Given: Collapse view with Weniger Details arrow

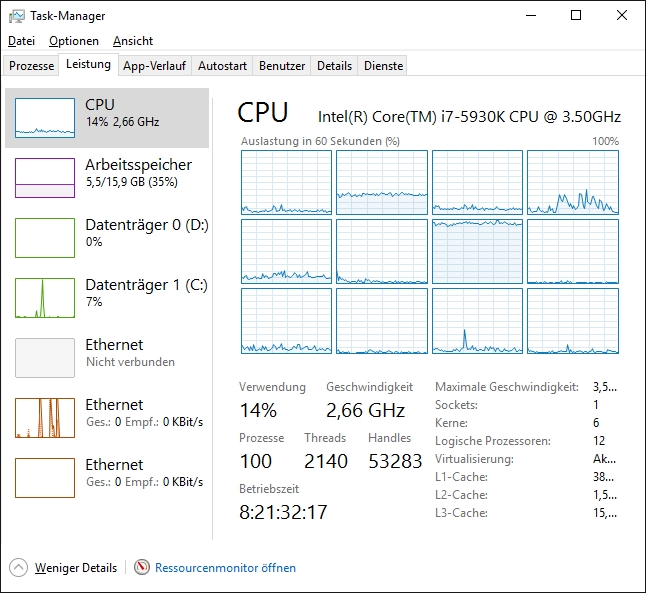Looking at the screenshot, I should [x=18, y=568].
